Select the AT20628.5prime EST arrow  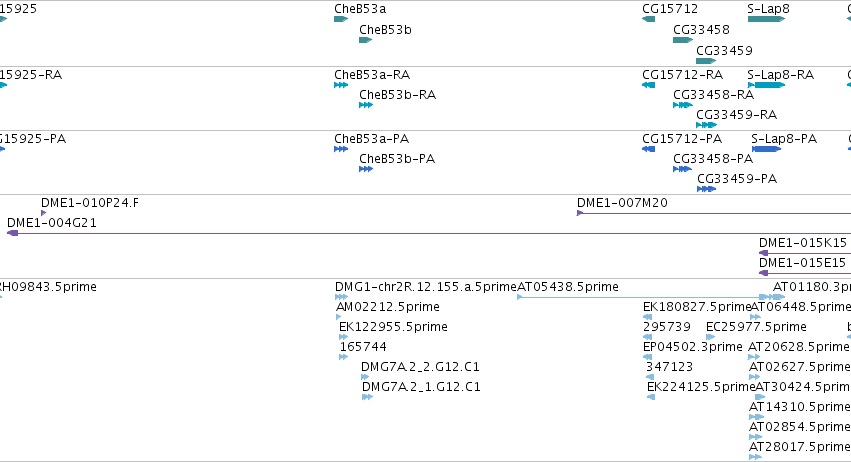coord(754,357)
